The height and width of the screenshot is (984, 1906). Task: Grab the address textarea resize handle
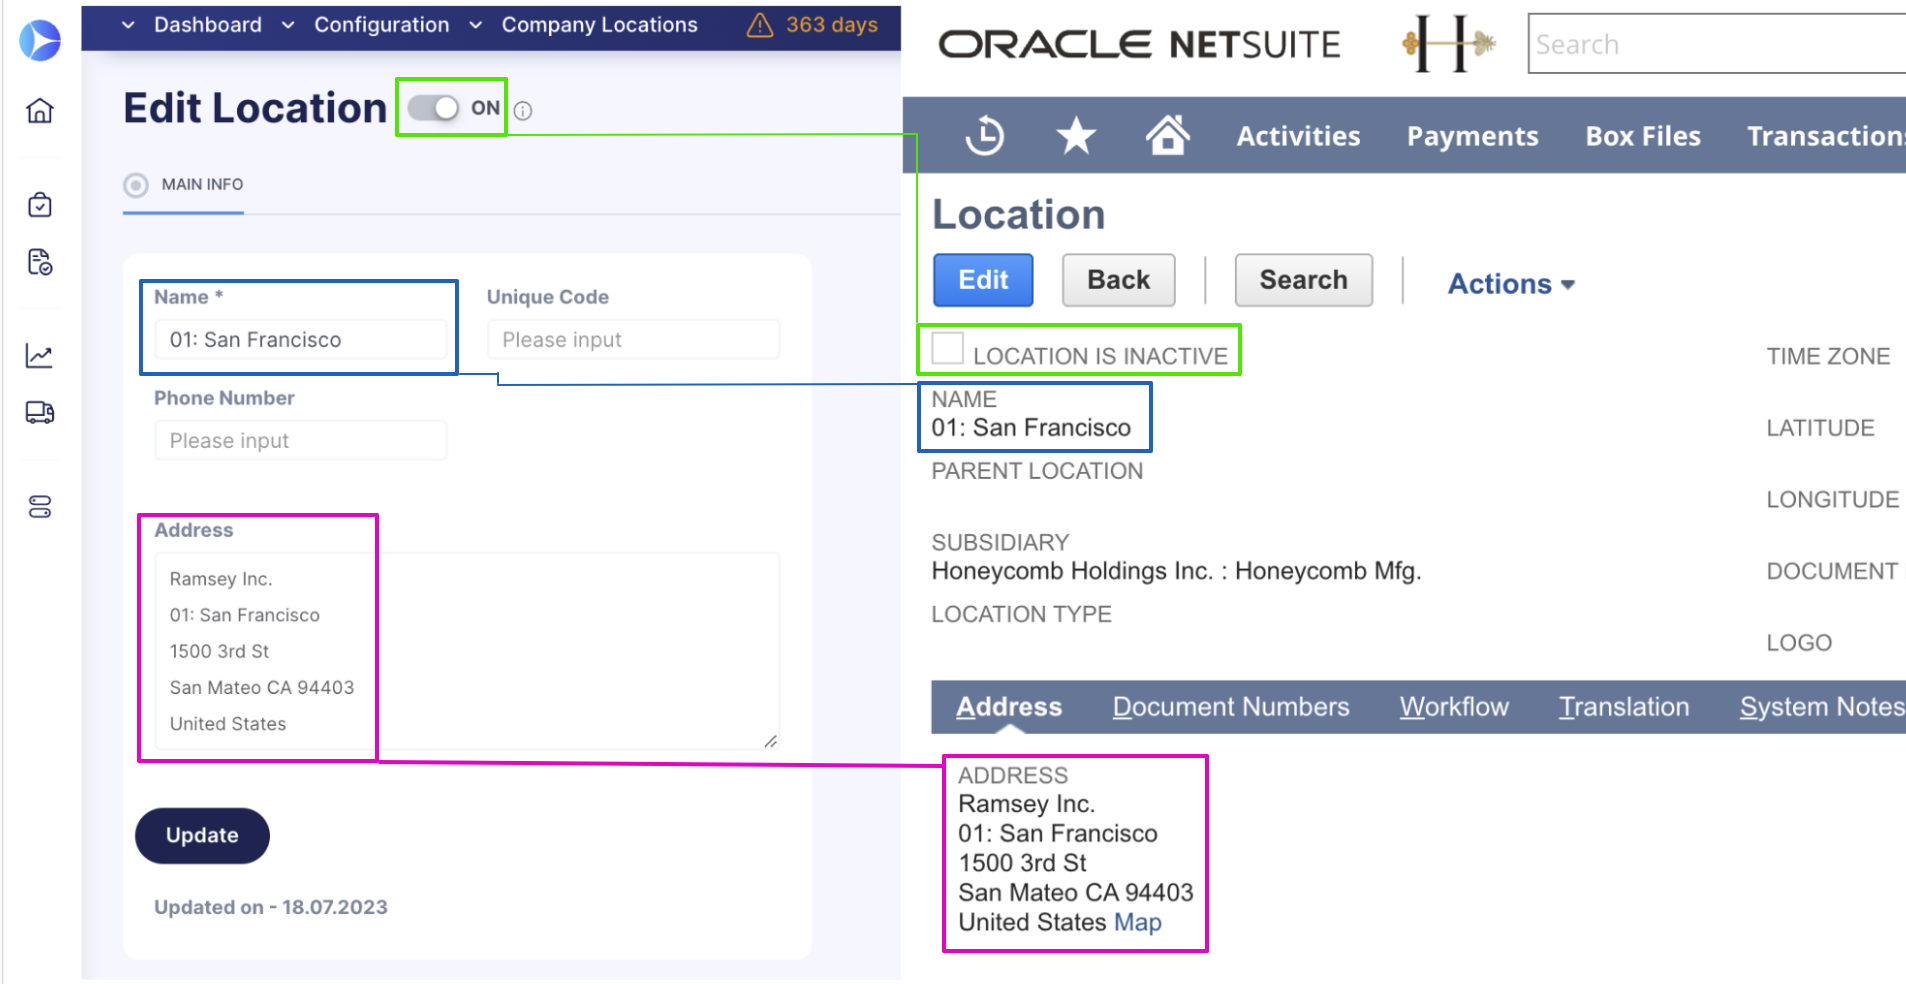(x=770, y=741)
